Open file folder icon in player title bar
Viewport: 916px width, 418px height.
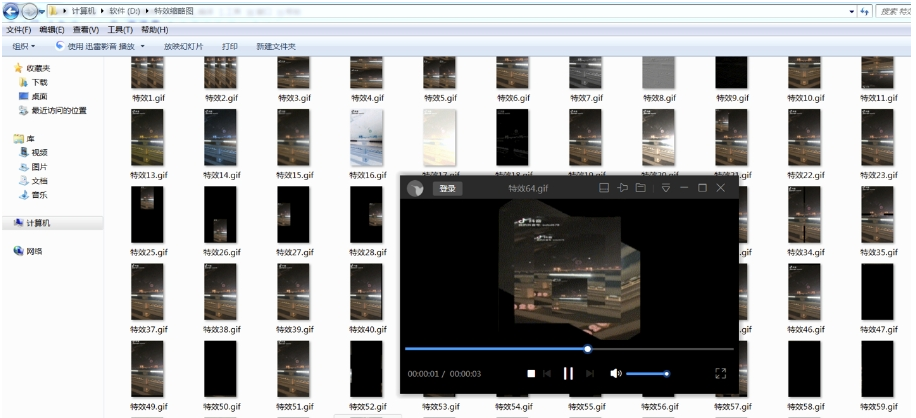click(x=640, y=188)
